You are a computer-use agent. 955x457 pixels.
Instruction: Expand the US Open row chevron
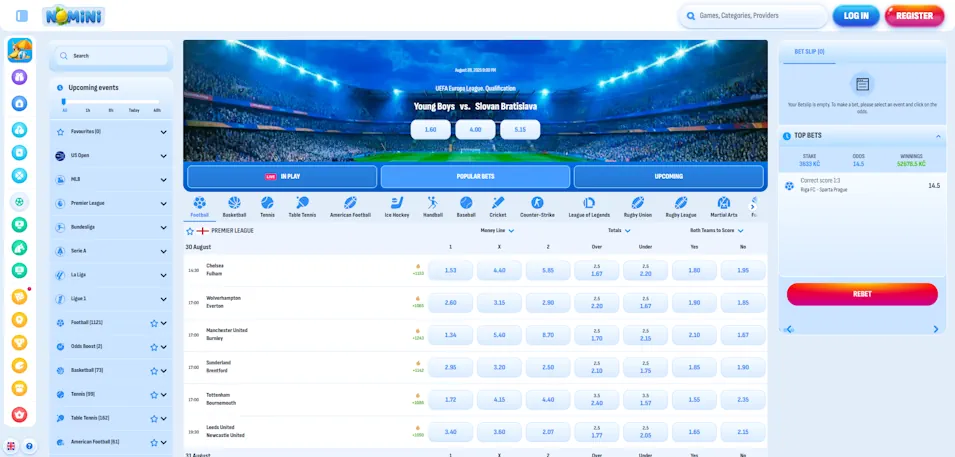(163, 156)
